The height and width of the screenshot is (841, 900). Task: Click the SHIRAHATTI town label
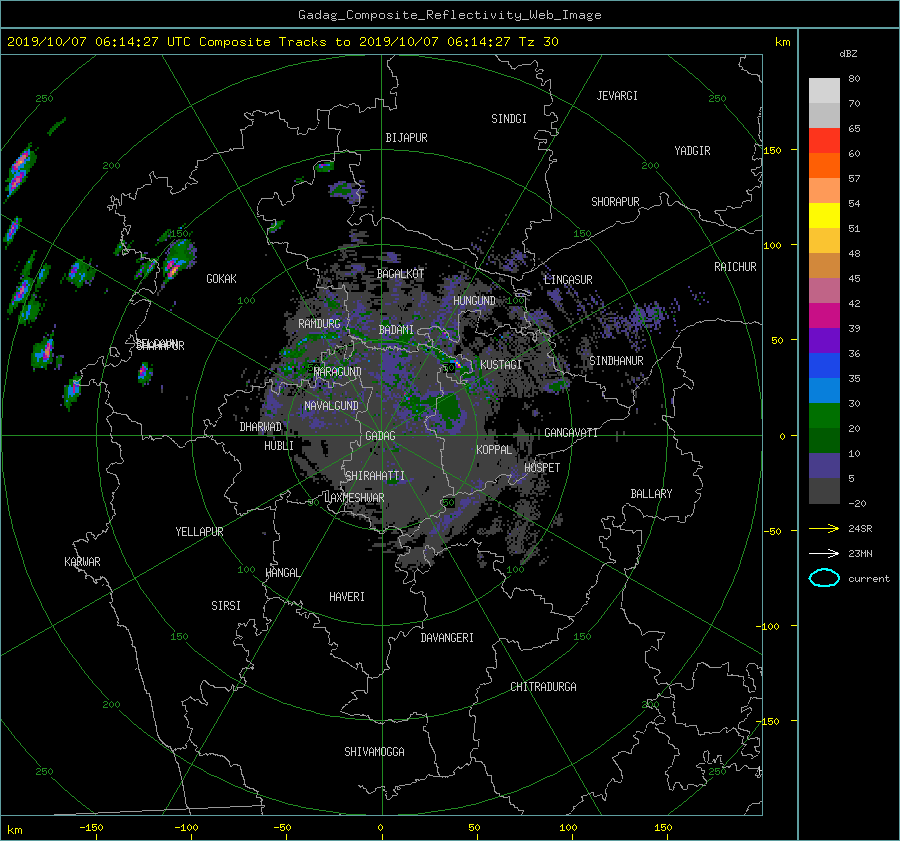click(x=375, y=476)
